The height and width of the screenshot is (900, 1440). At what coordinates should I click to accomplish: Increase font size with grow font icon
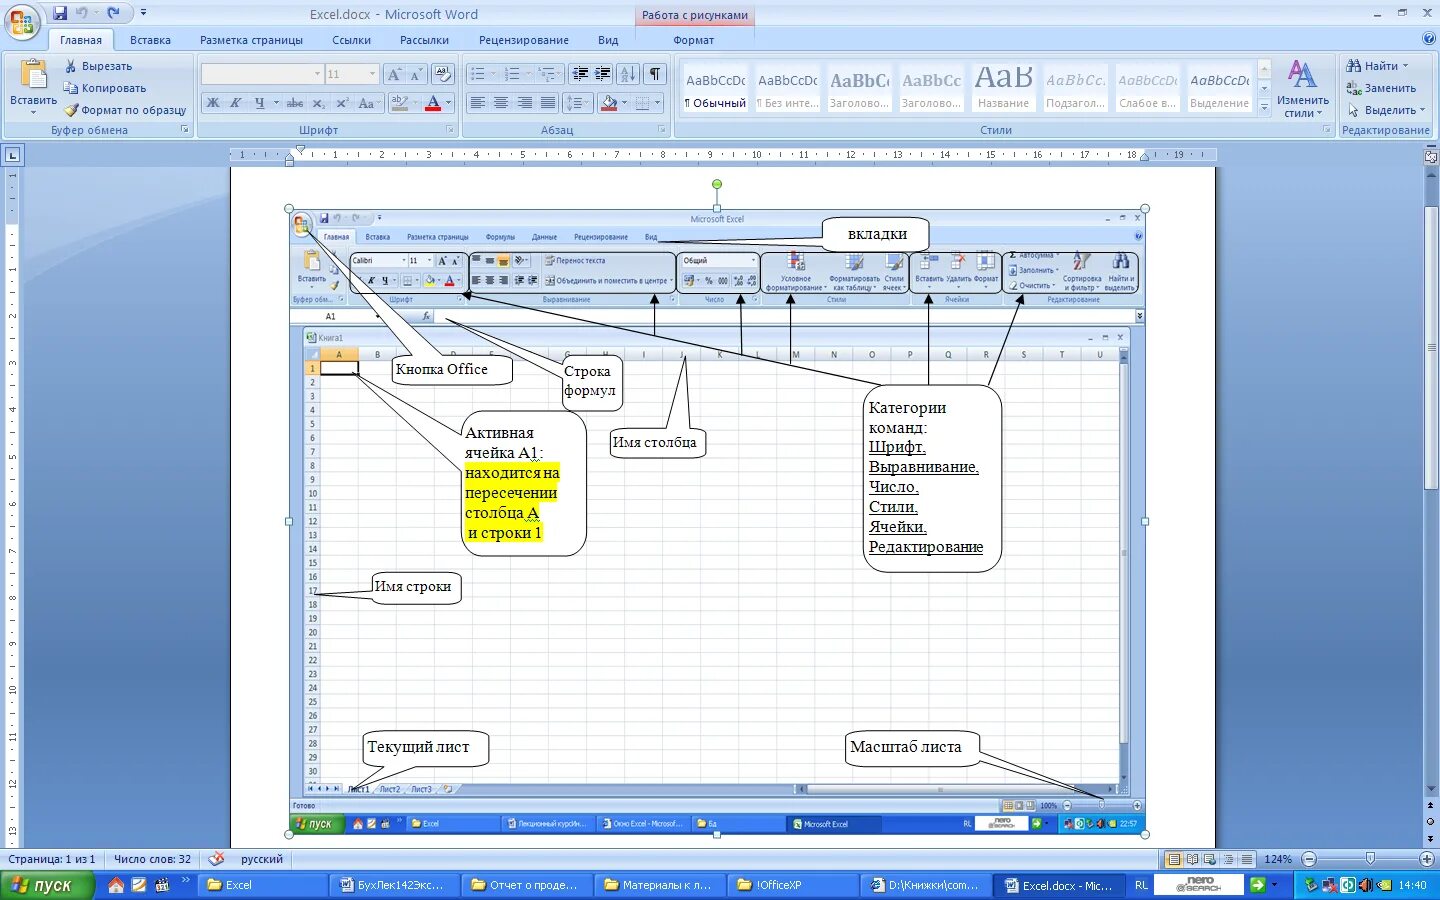[x=394, y=74]
